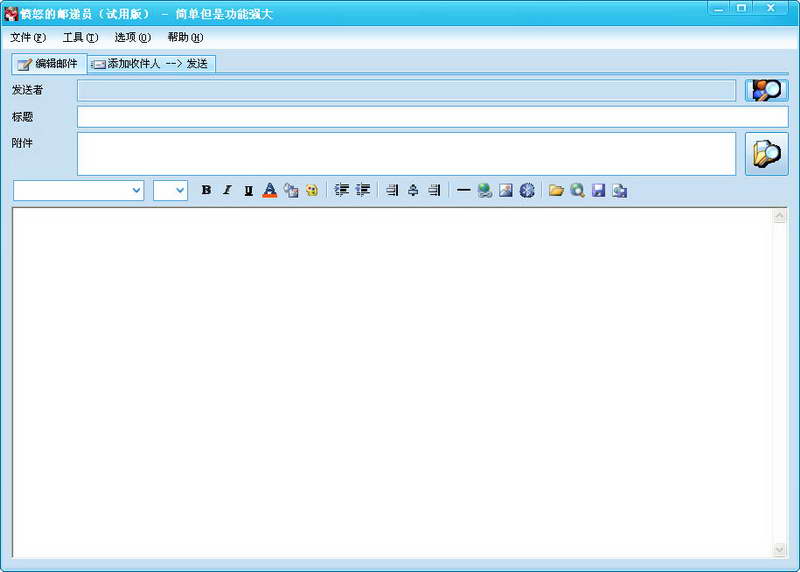The height and width of the screenshot is (572, 800).
Task: Click the preview magnifier icon
Action: [x=578, y=190]
